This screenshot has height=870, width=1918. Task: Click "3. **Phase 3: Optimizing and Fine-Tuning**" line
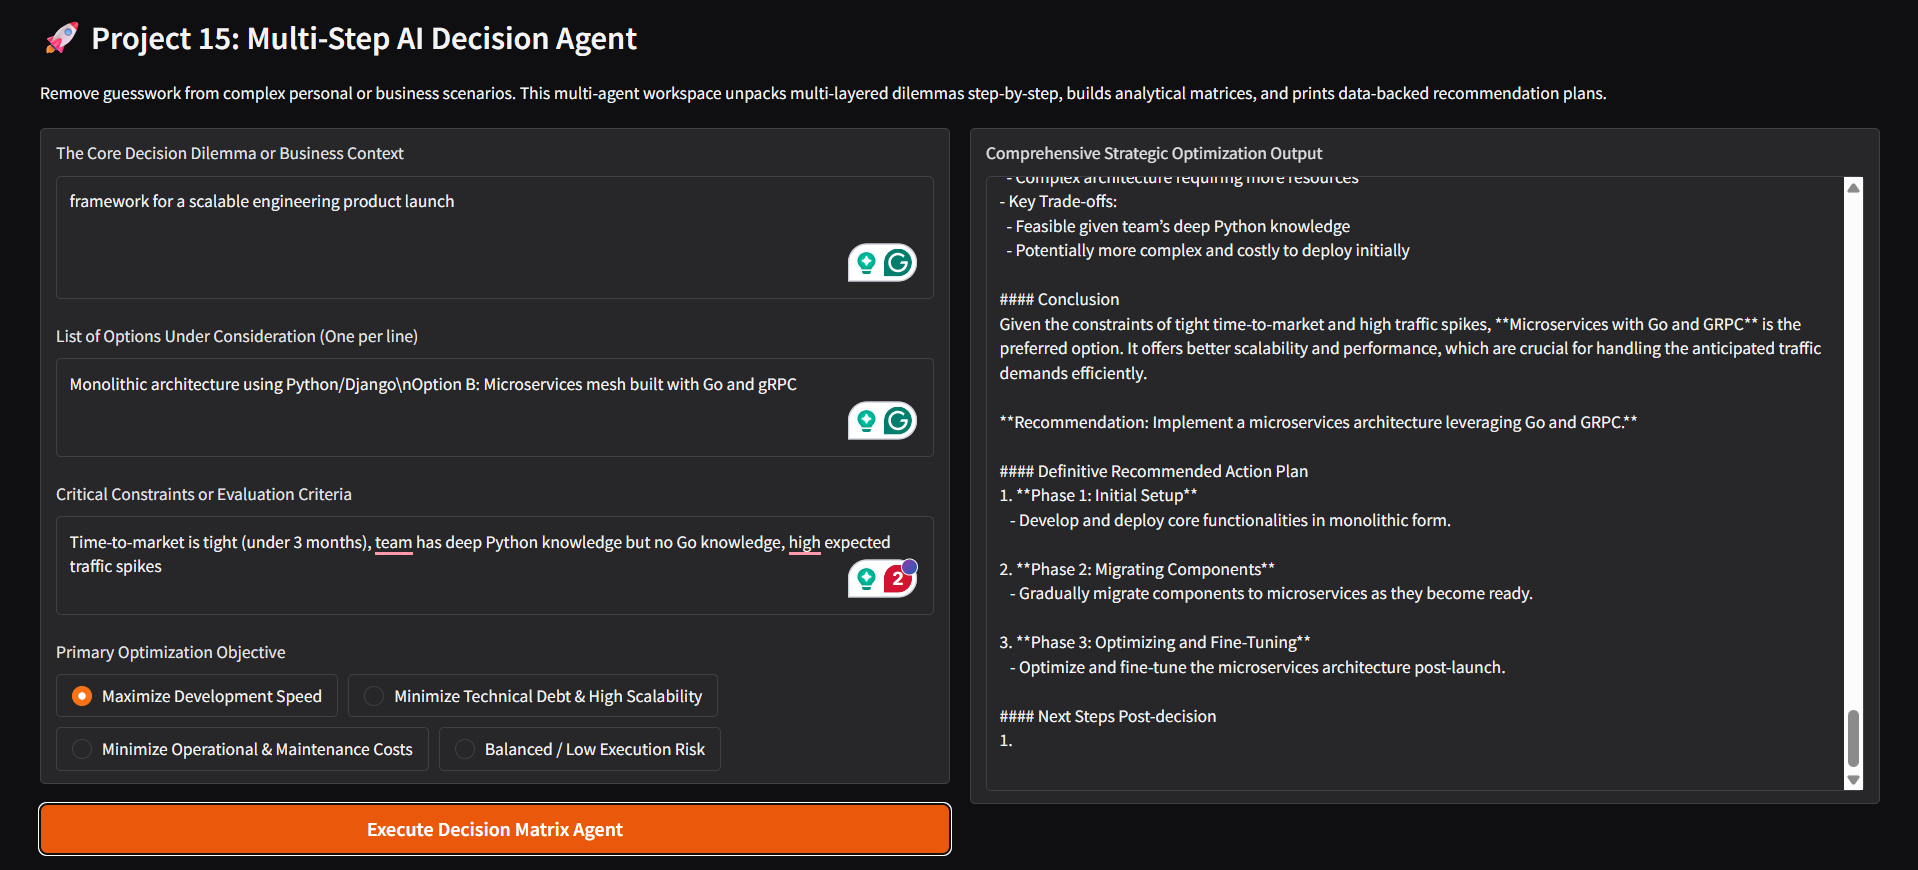click(x=1155, y=642)
